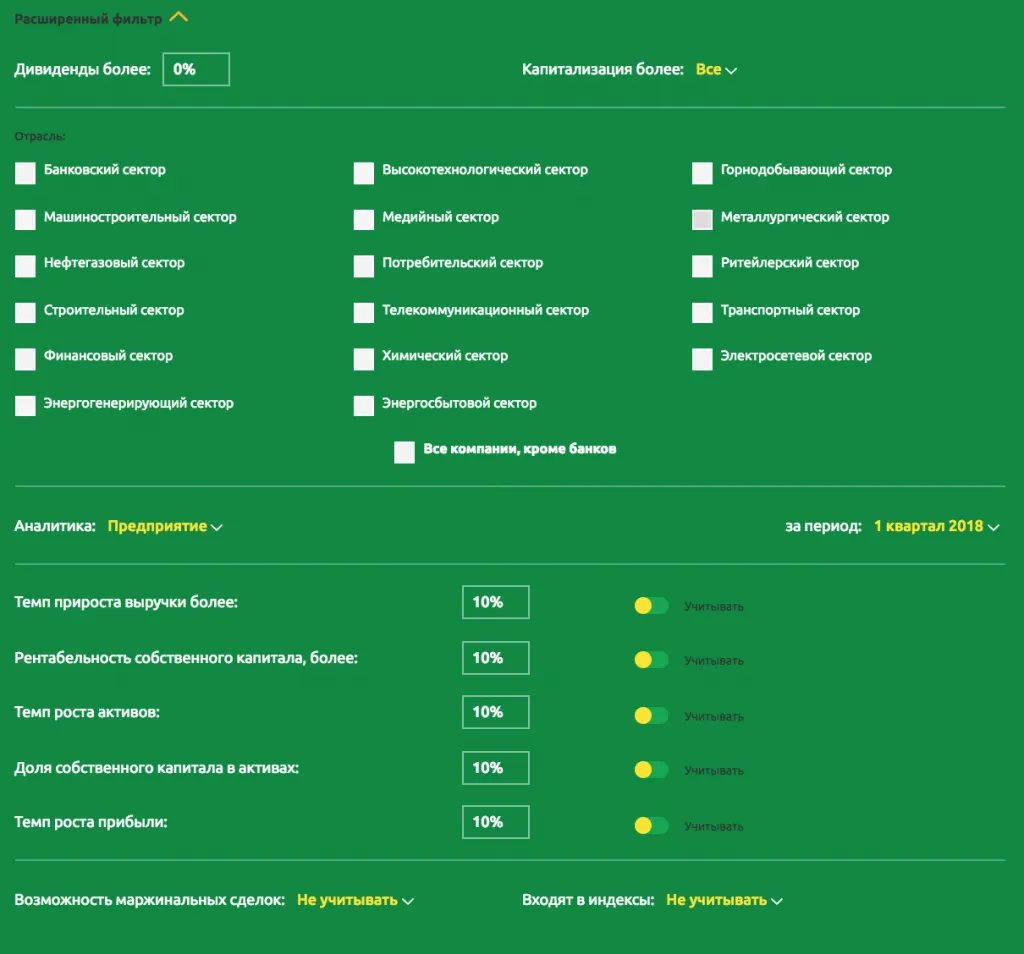1024x954 pixels.
Task: Click the Дивиденды более input field
Action: pos(196,70)
